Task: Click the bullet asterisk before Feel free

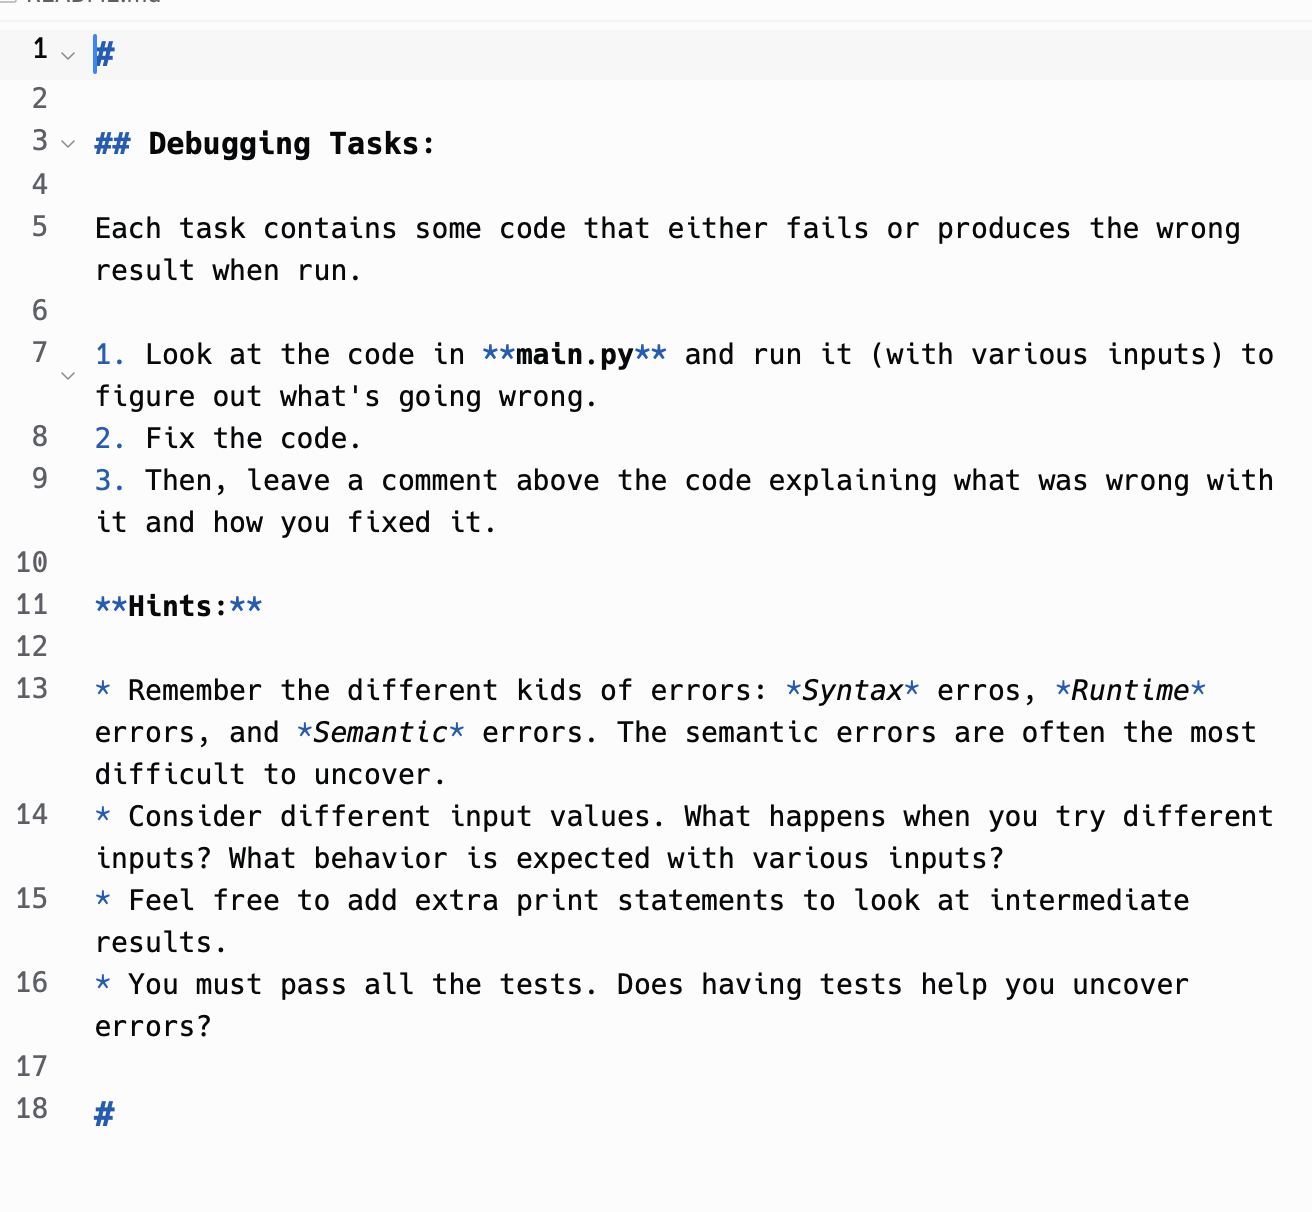Action: (103, 900)
